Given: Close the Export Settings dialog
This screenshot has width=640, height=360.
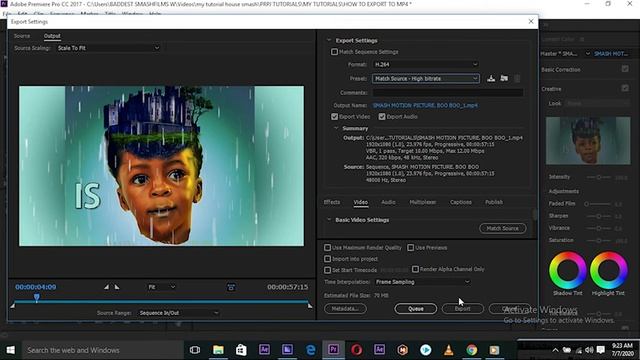Looking at the screenshot, I should (531, 21).
